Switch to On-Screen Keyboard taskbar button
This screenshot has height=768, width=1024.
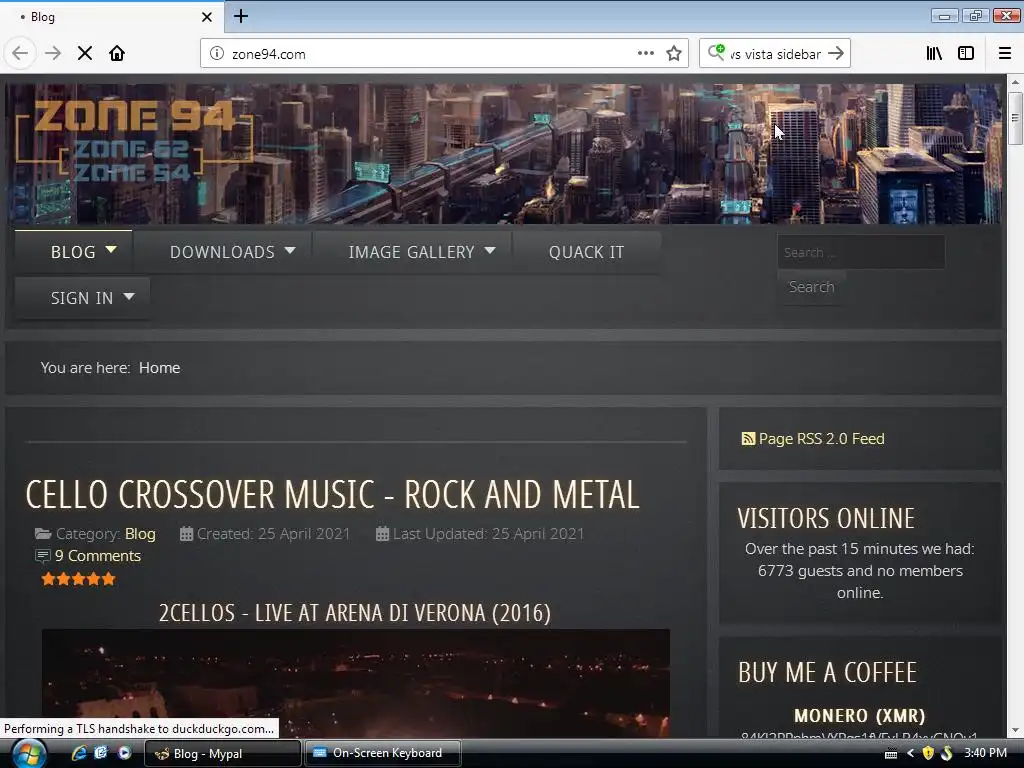click(383, 754)
